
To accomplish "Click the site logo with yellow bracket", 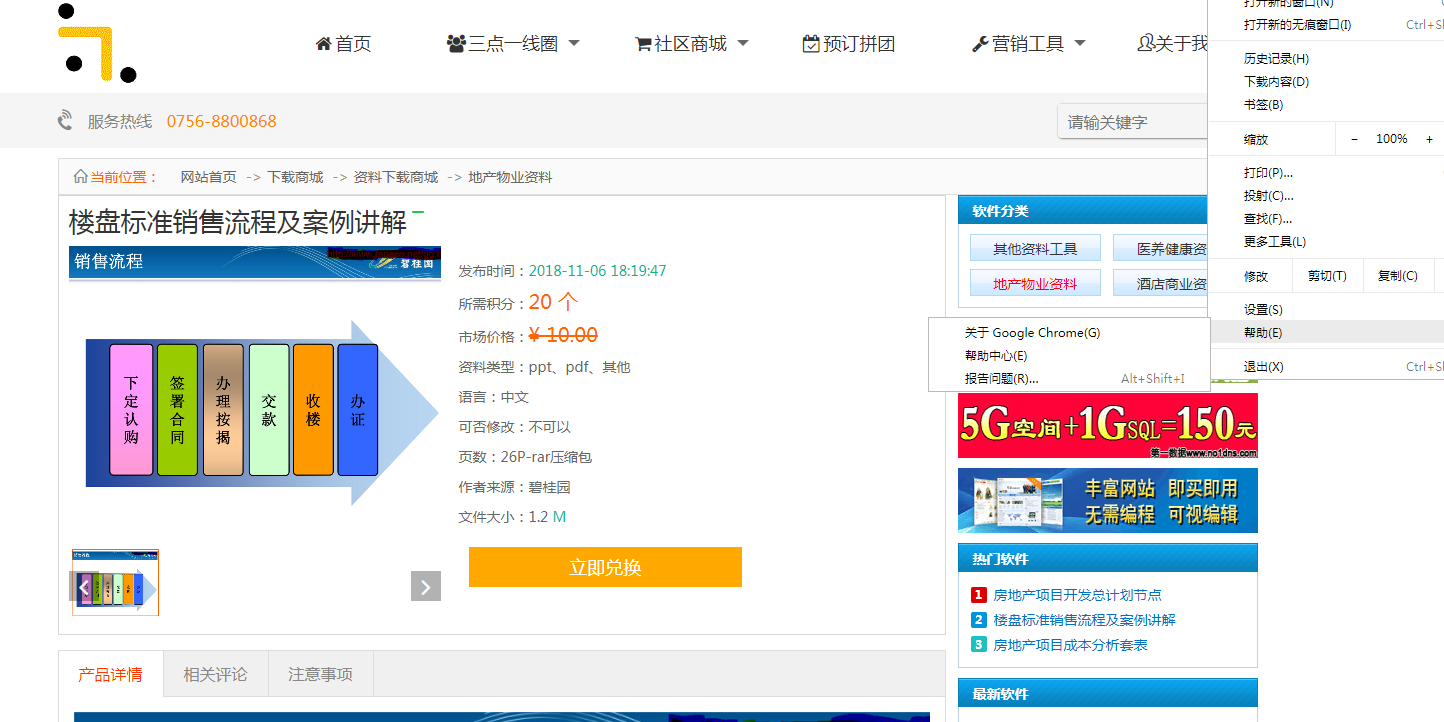I will click(95, 44).
